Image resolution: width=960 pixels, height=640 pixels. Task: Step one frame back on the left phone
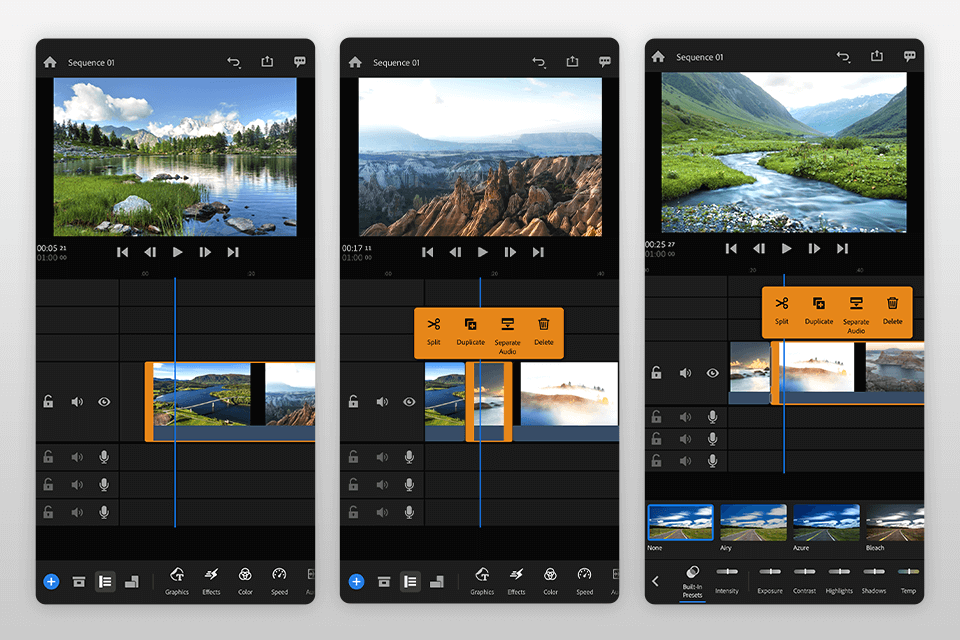(150, 252)
